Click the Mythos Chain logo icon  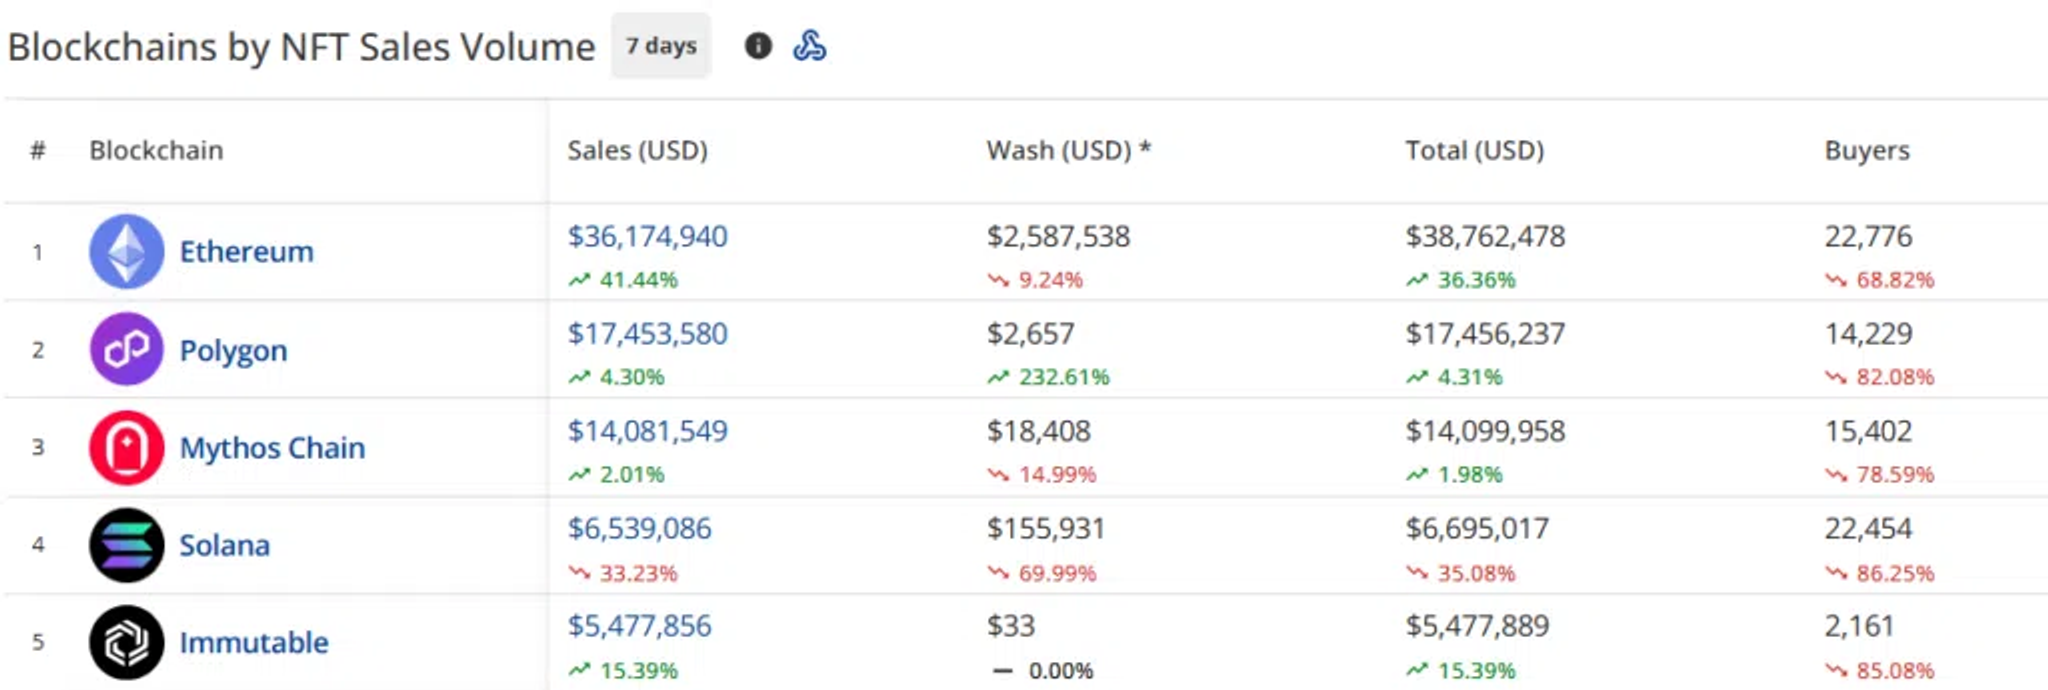[x=127, y=447]
